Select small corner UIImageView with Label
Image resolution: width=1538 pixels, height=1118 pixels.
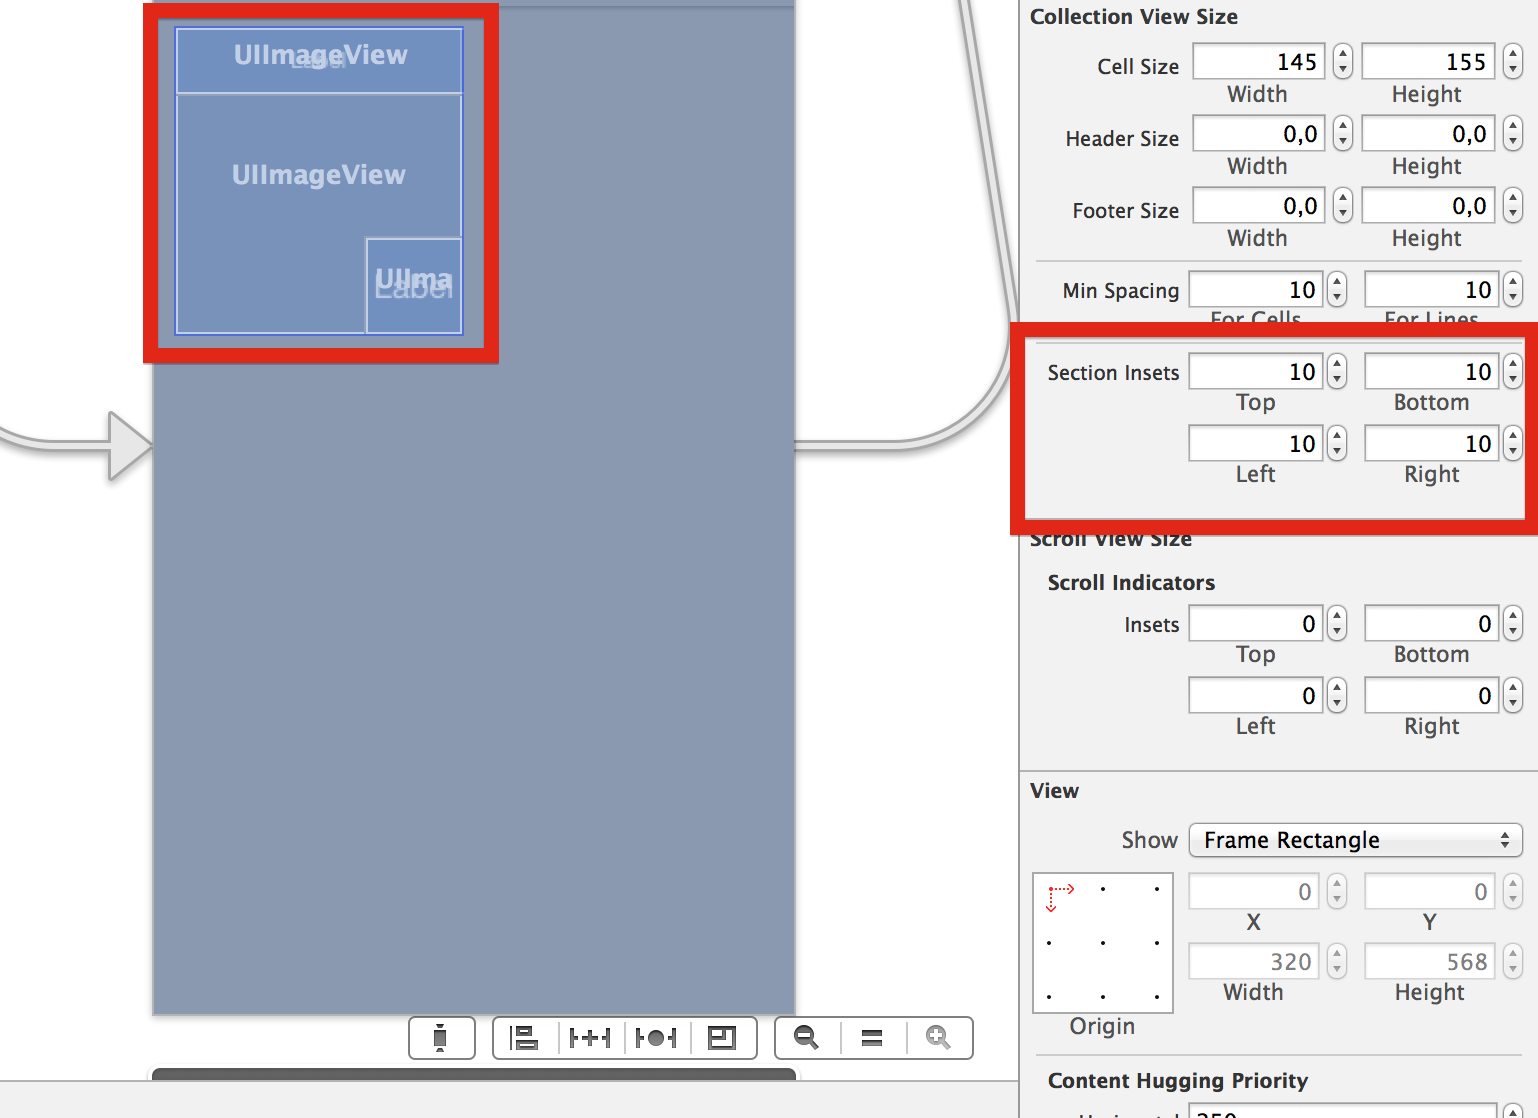tap(414, 286)
